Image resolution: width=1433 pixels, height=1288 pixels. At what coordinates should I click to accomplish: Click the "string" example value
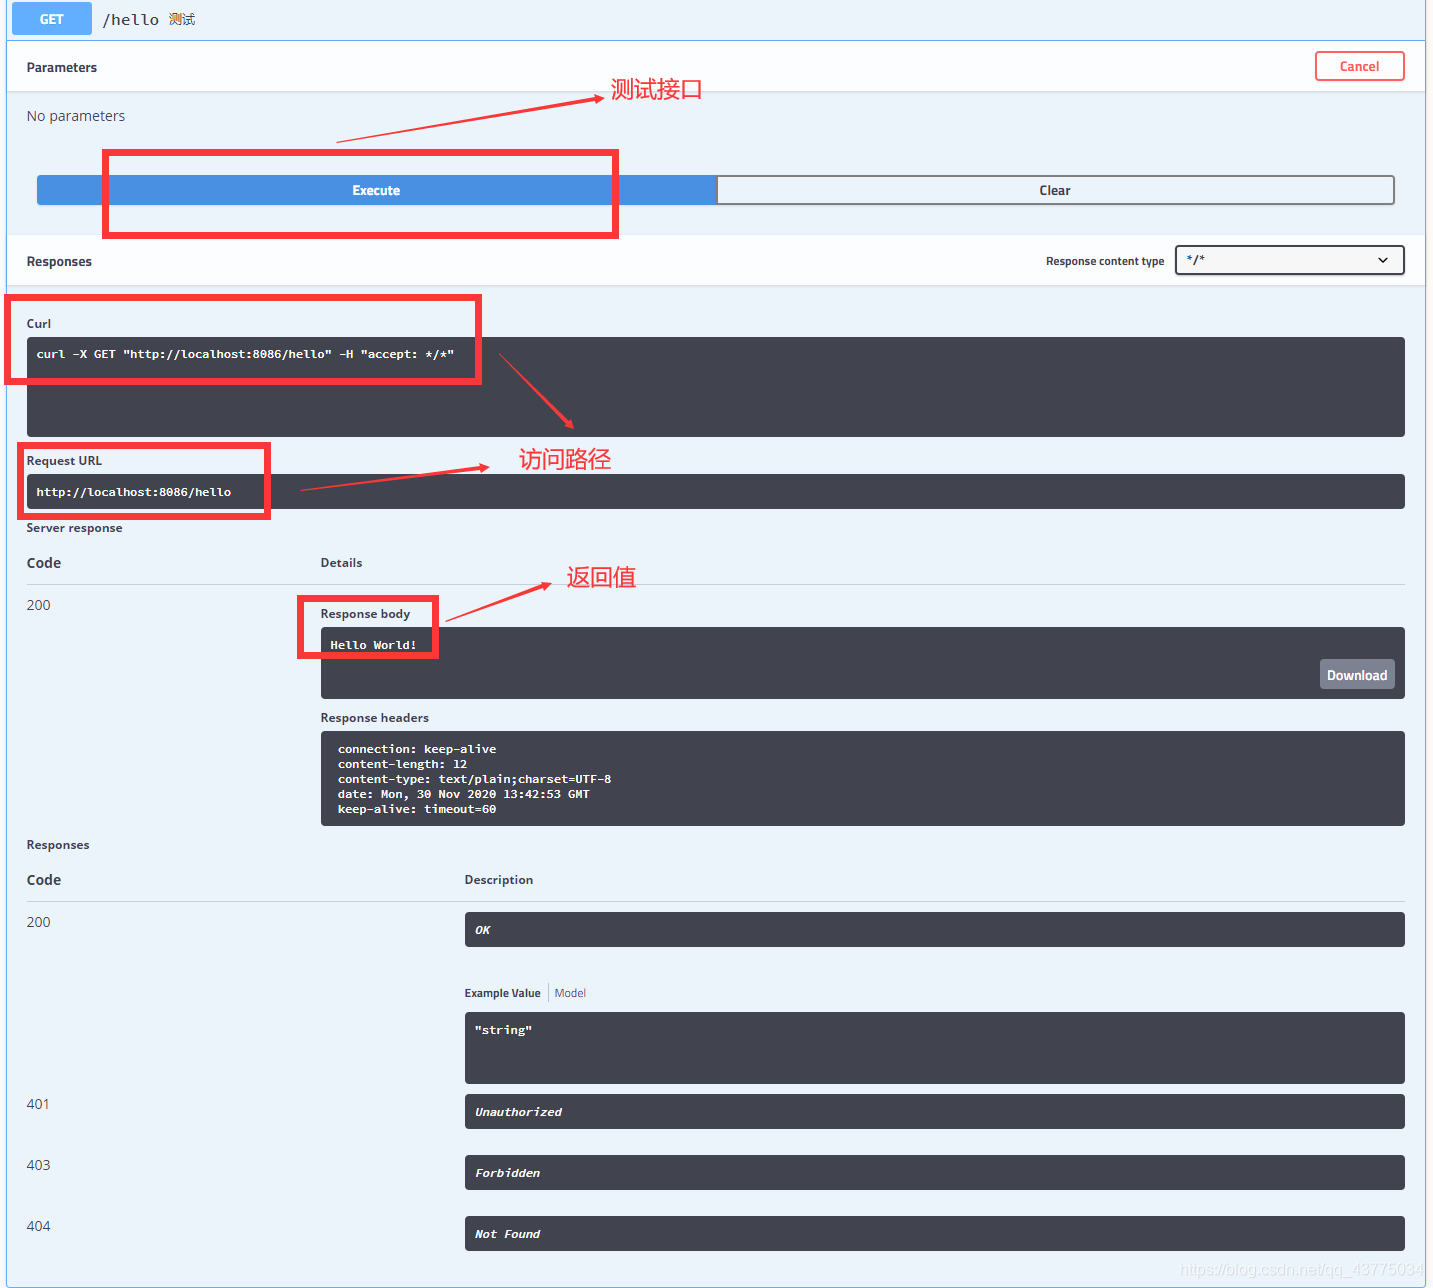pyautogui.click(x=503, y=1030)
